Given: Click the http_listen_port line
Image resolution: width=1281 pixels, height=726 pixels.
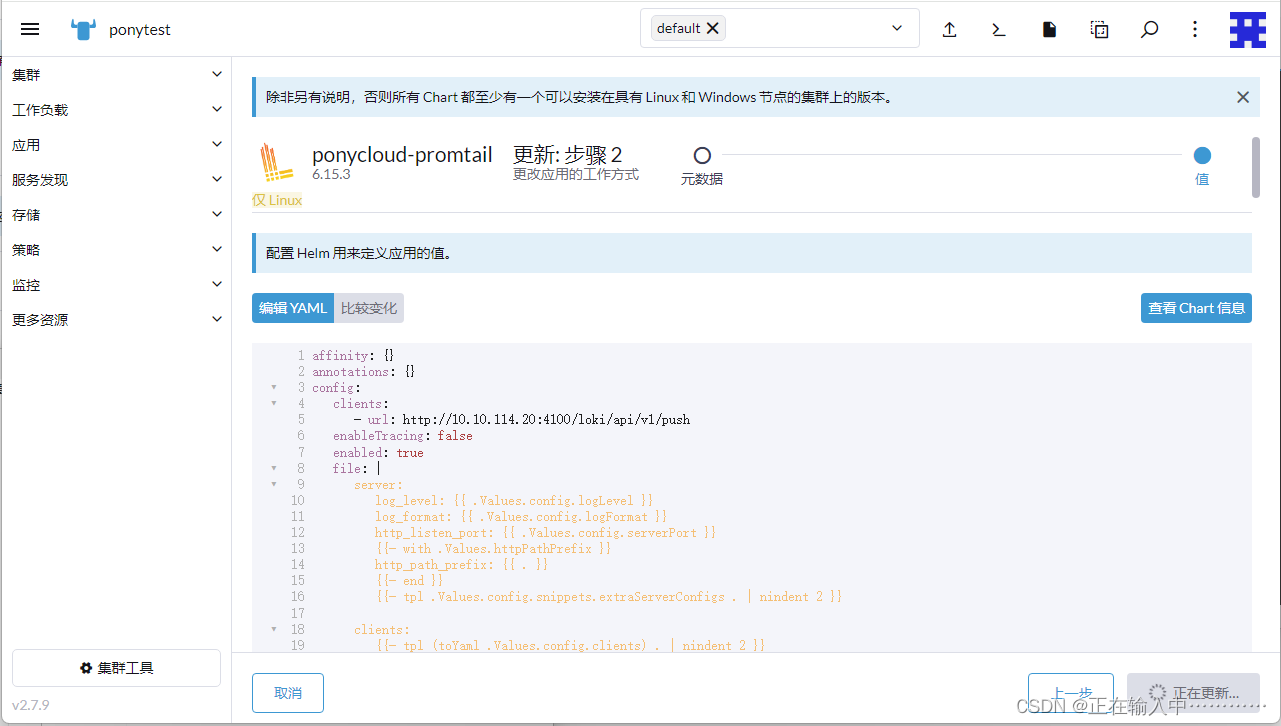Looking at the screenshot, I should point(546,532).
